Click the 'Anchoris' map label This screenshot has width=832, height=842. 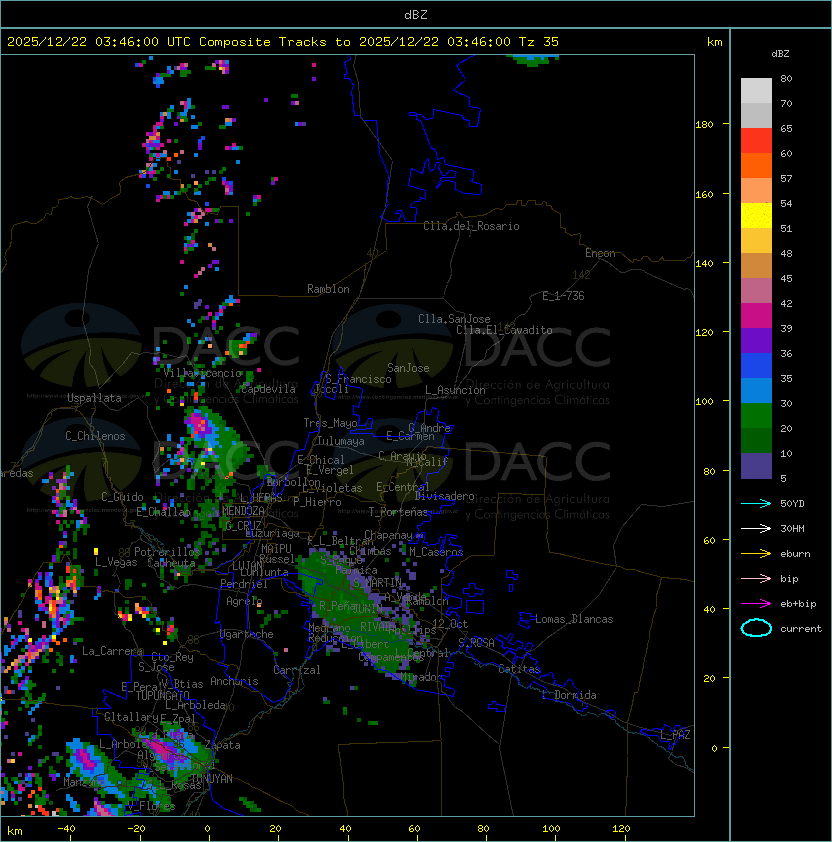(234, 681)
